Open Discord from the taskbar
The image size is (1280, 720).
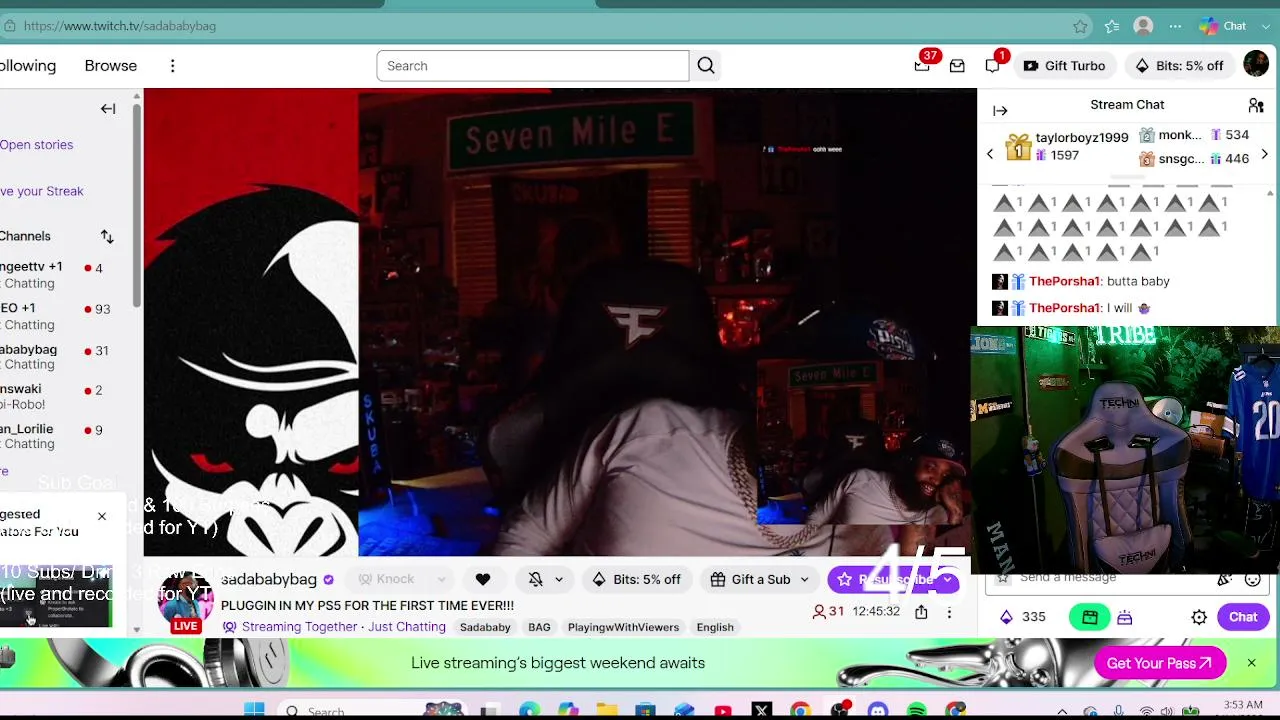click(878, 711)
